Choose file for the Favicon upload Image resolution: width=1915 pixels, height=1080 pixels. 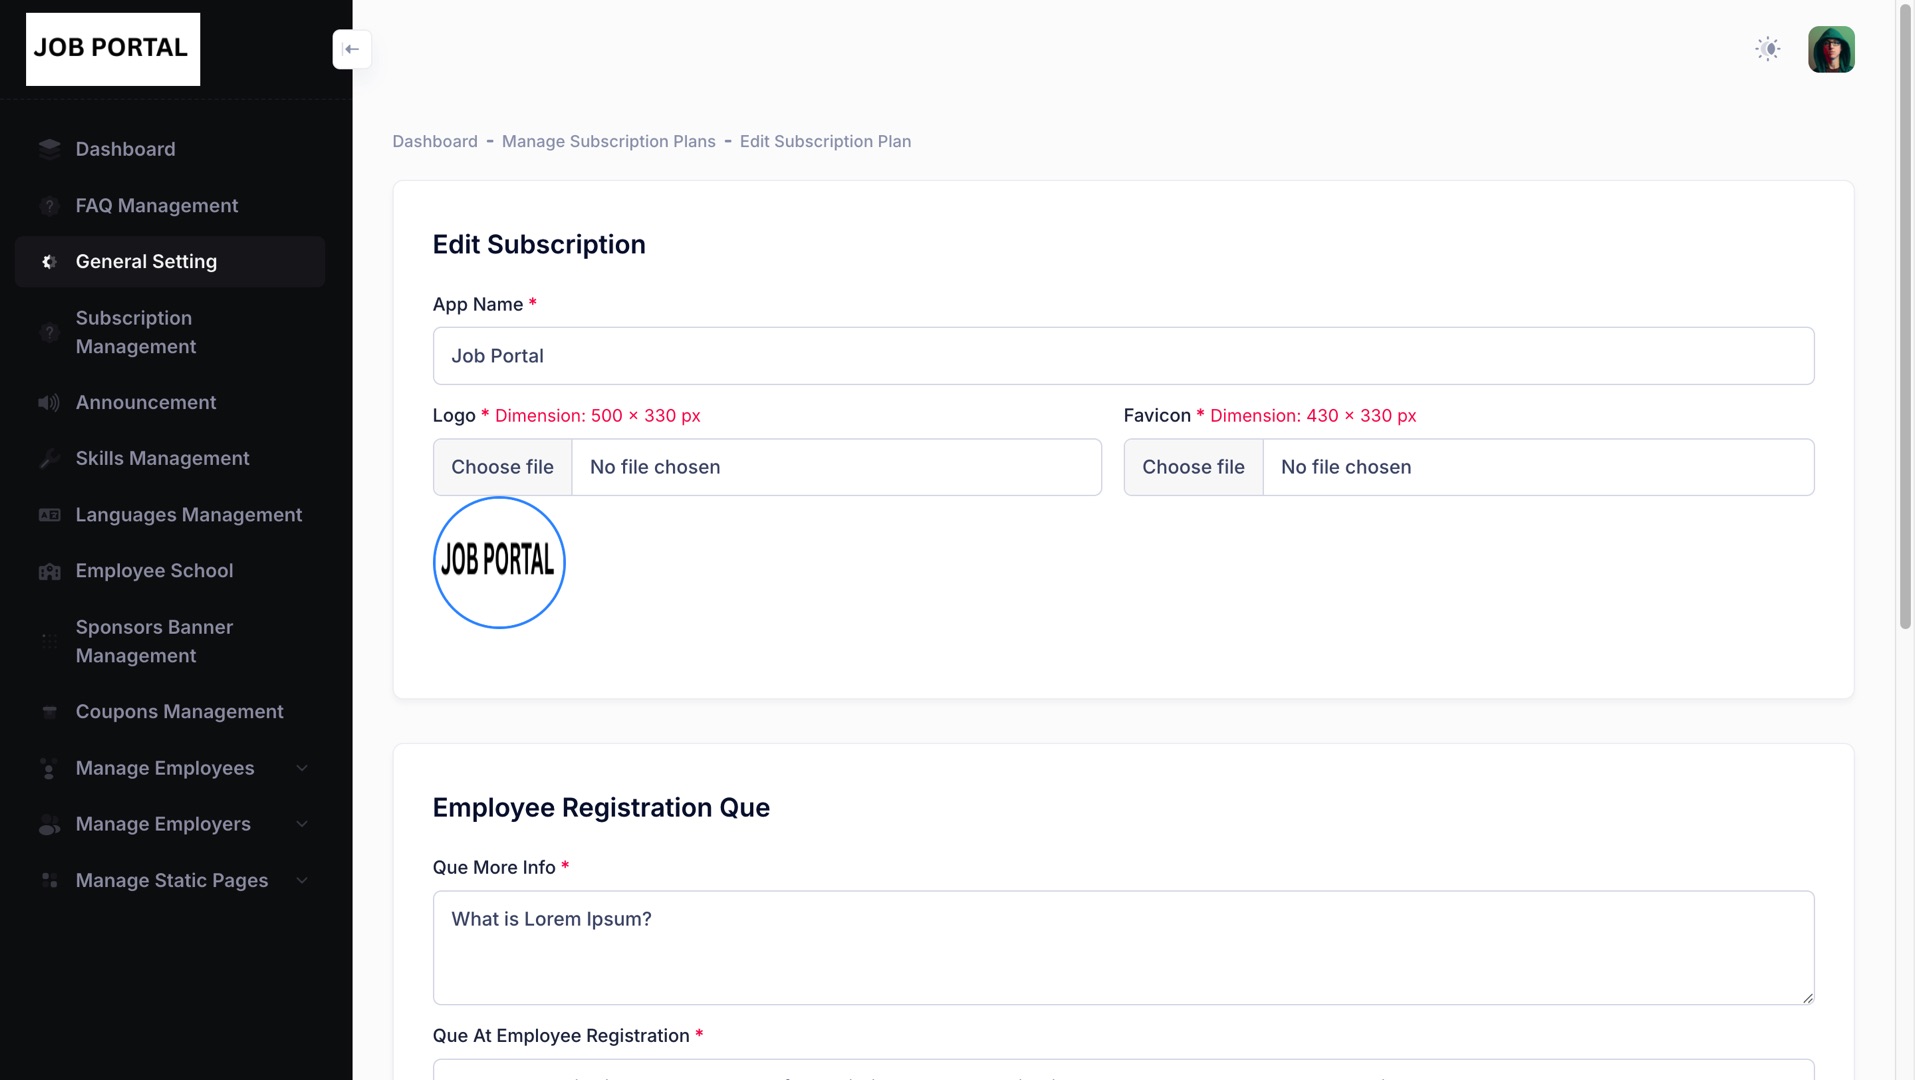click(x=1193, y=467)
